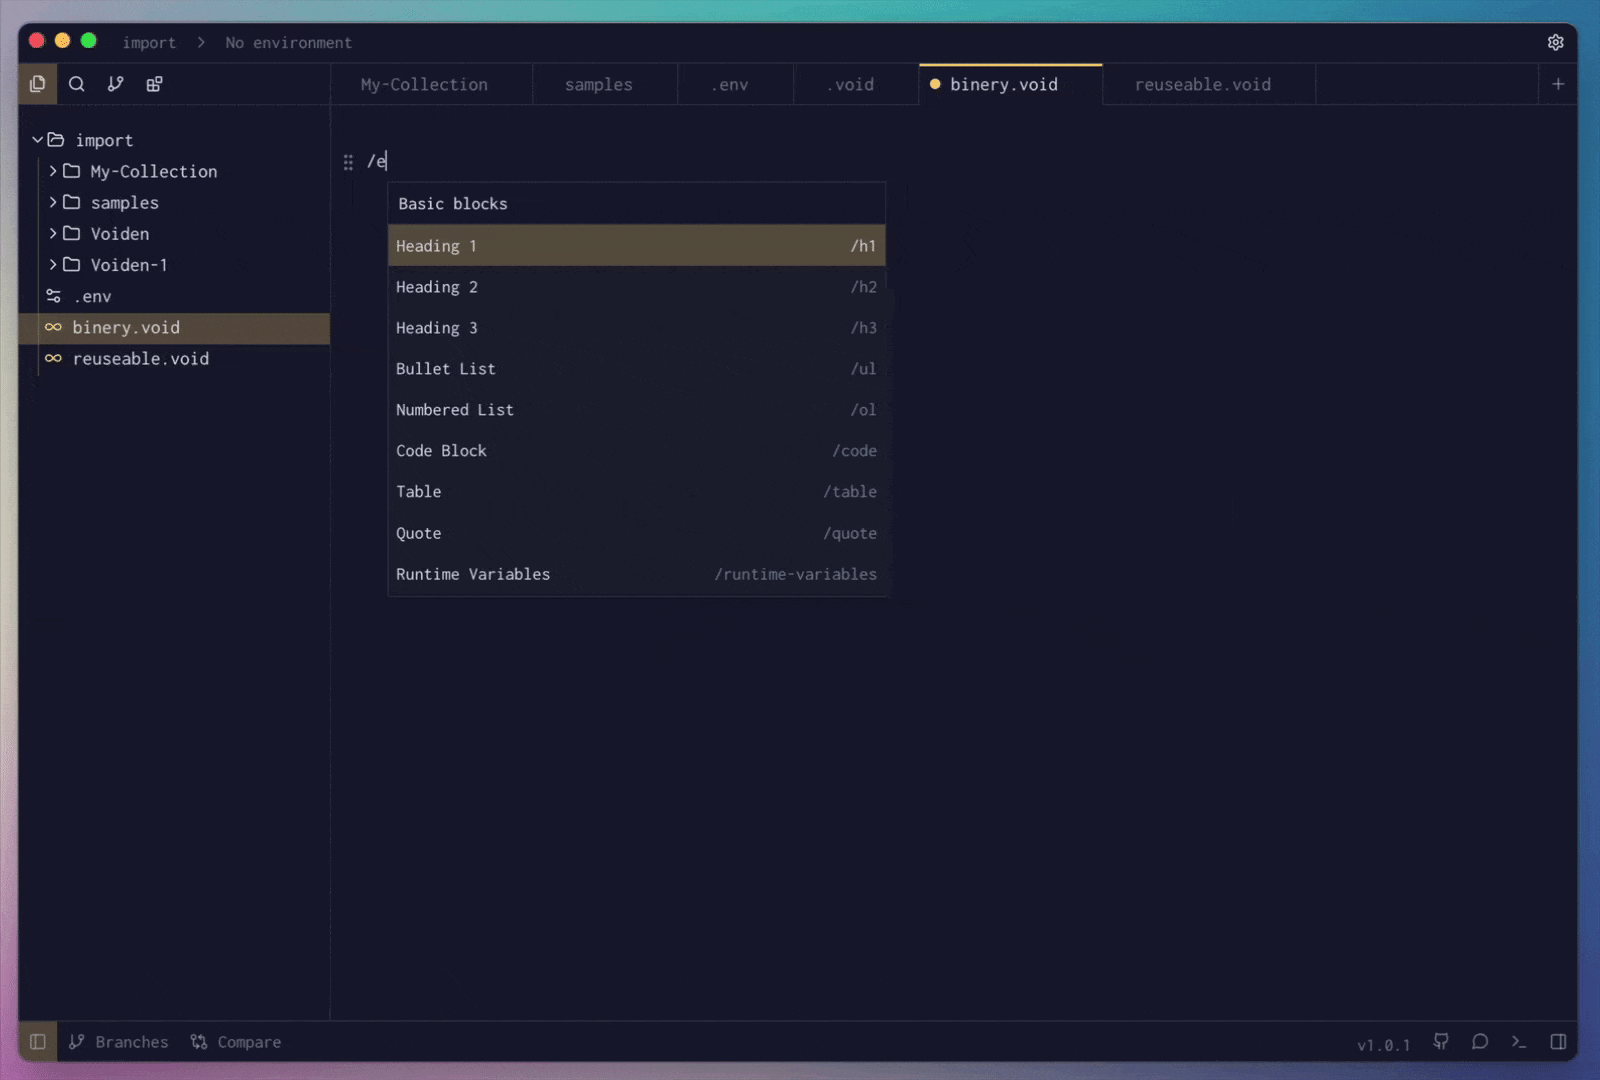Click the new tab plus icon
The image size is (1600, 1080).
tap(1557, 84)
